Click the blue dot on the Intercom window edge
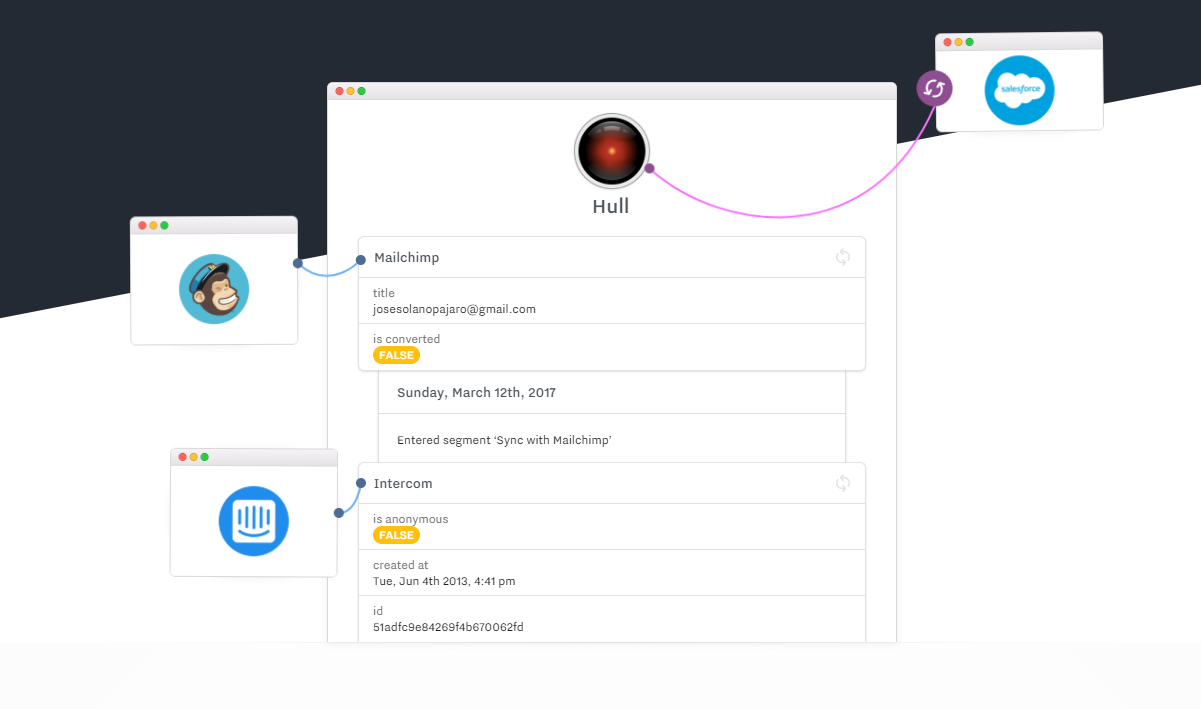1201x709 pixels. 339,513
